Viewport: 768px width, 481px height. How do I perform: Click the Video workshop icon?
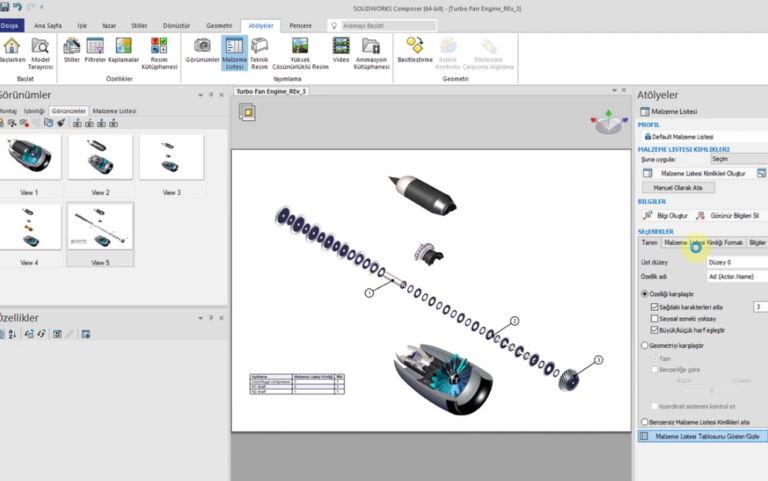point(341,50)
